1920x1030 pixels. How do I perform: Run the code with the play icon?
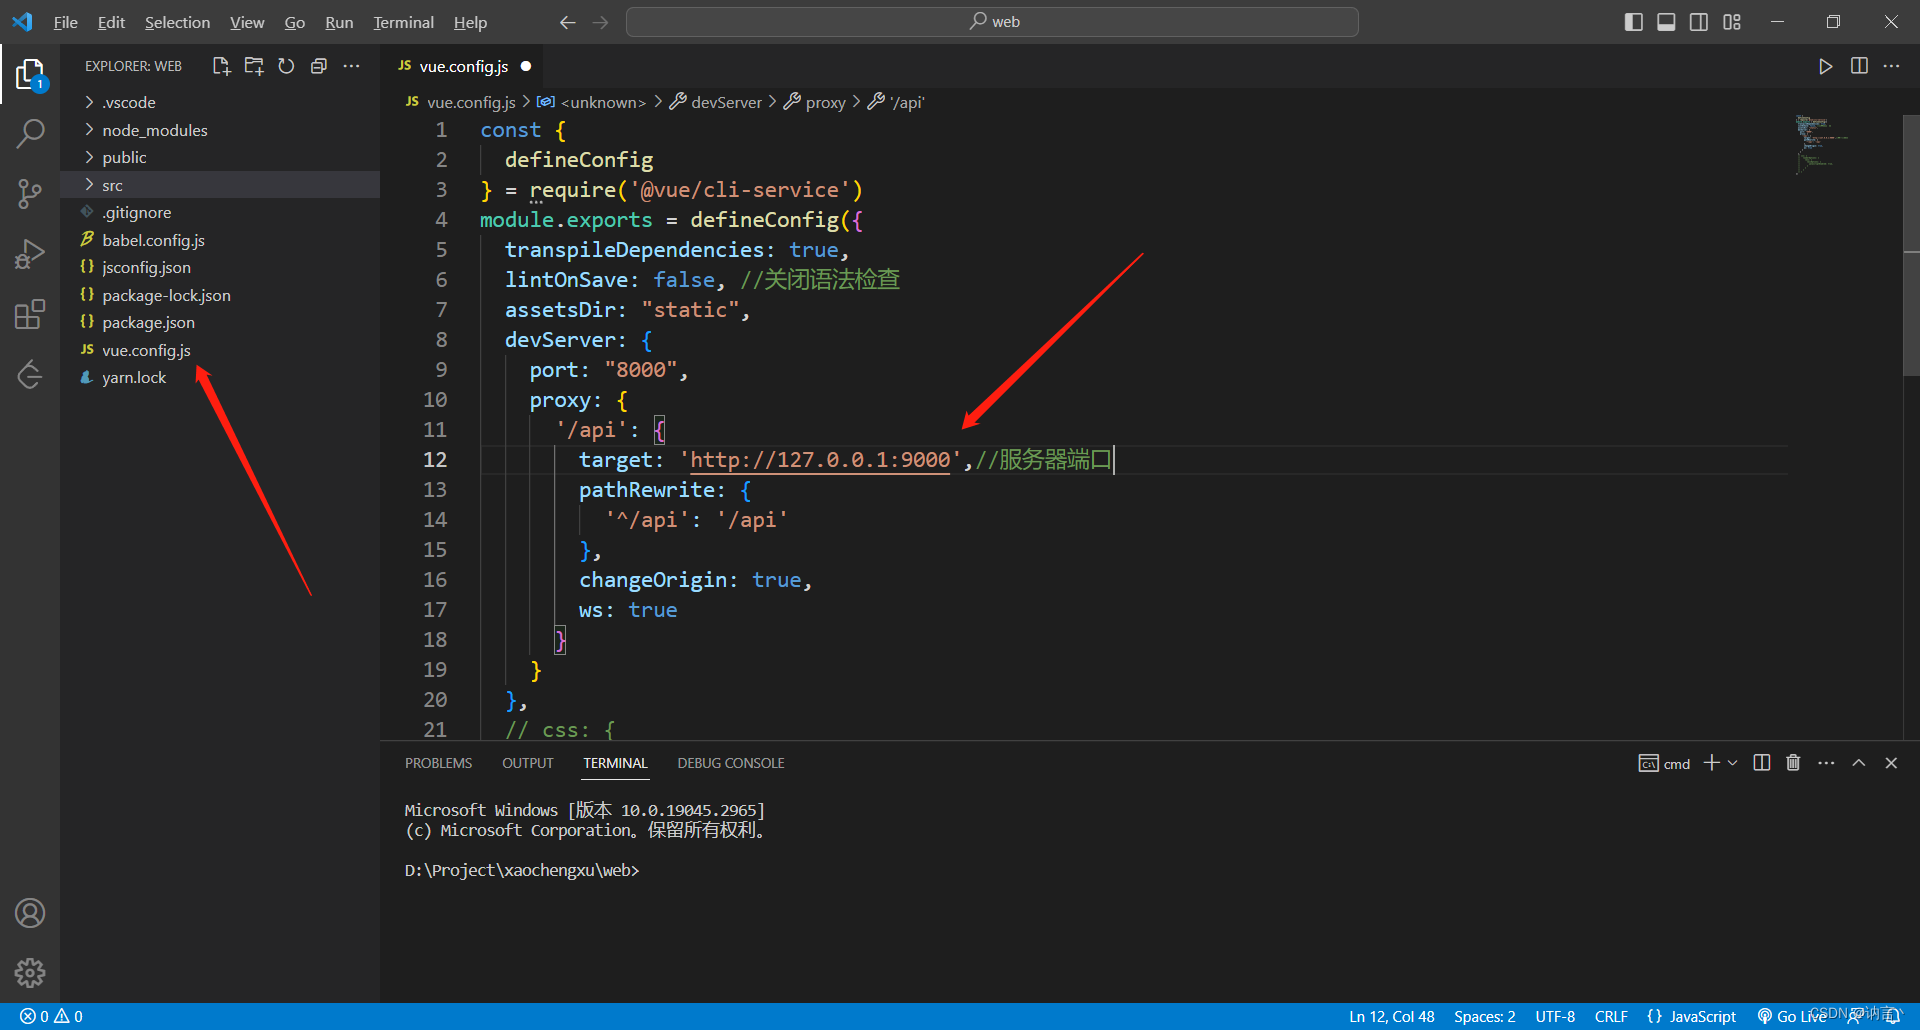click(1825, 66)
